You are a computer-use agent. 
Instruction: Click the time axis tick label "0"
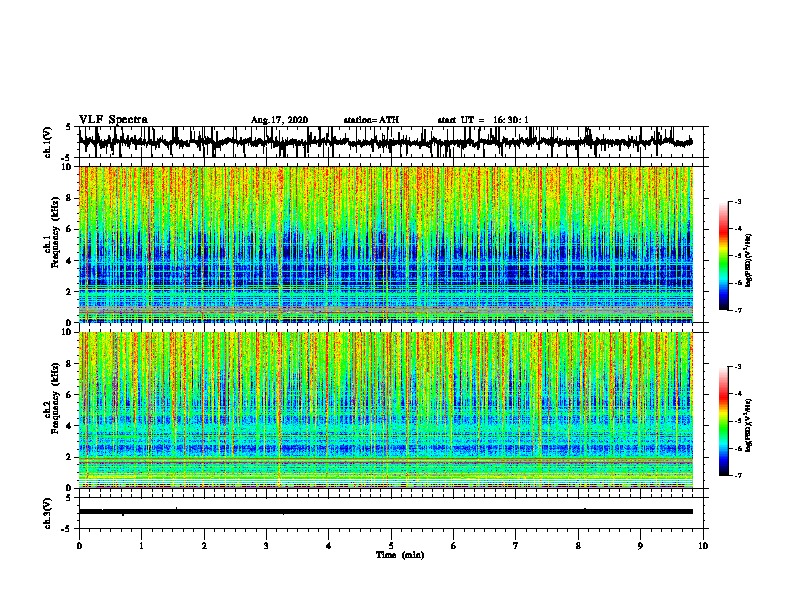point(79,546)
